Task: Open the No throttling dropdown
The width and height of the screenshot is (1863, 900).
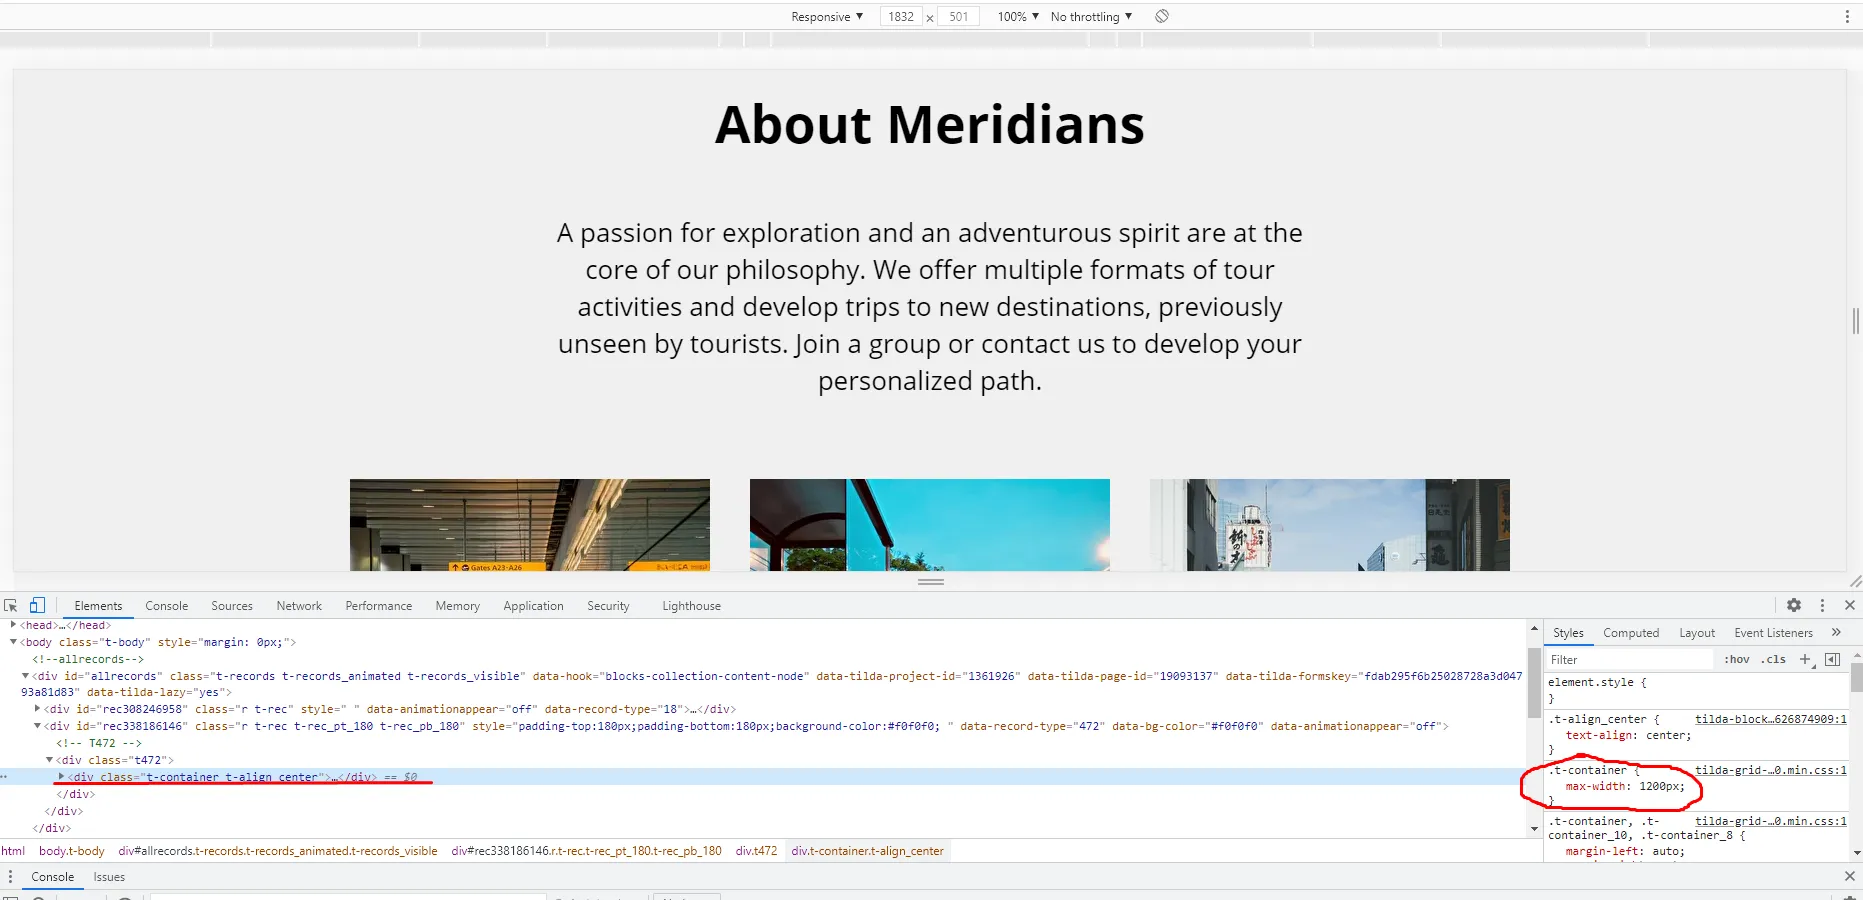Action: 1091,17
